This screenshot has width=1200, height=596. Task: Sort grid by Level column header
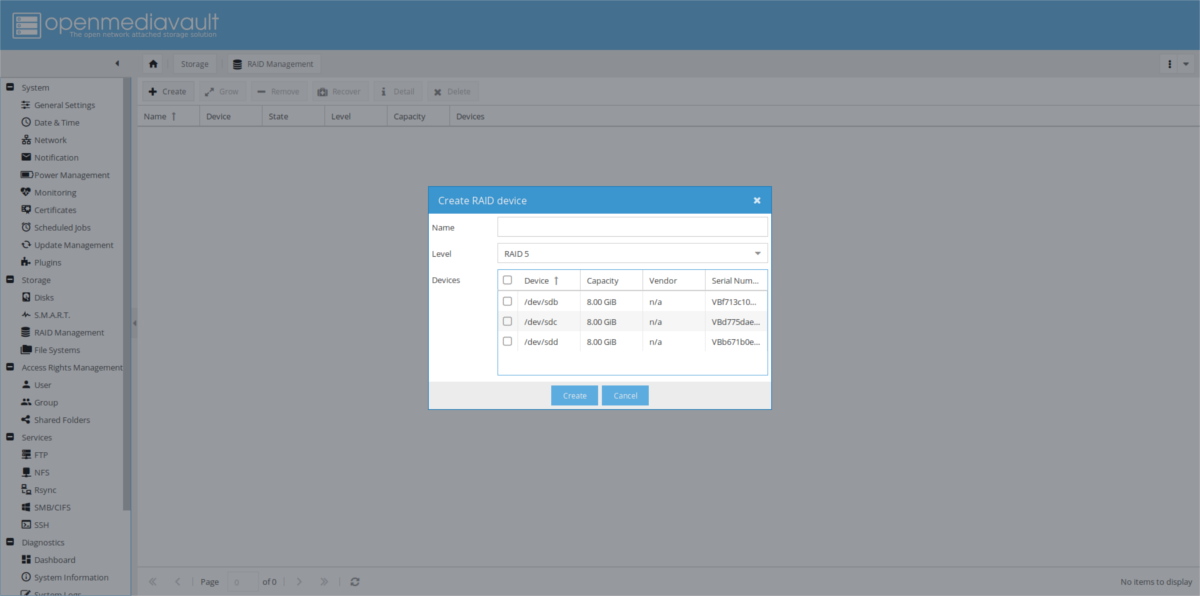355,116
